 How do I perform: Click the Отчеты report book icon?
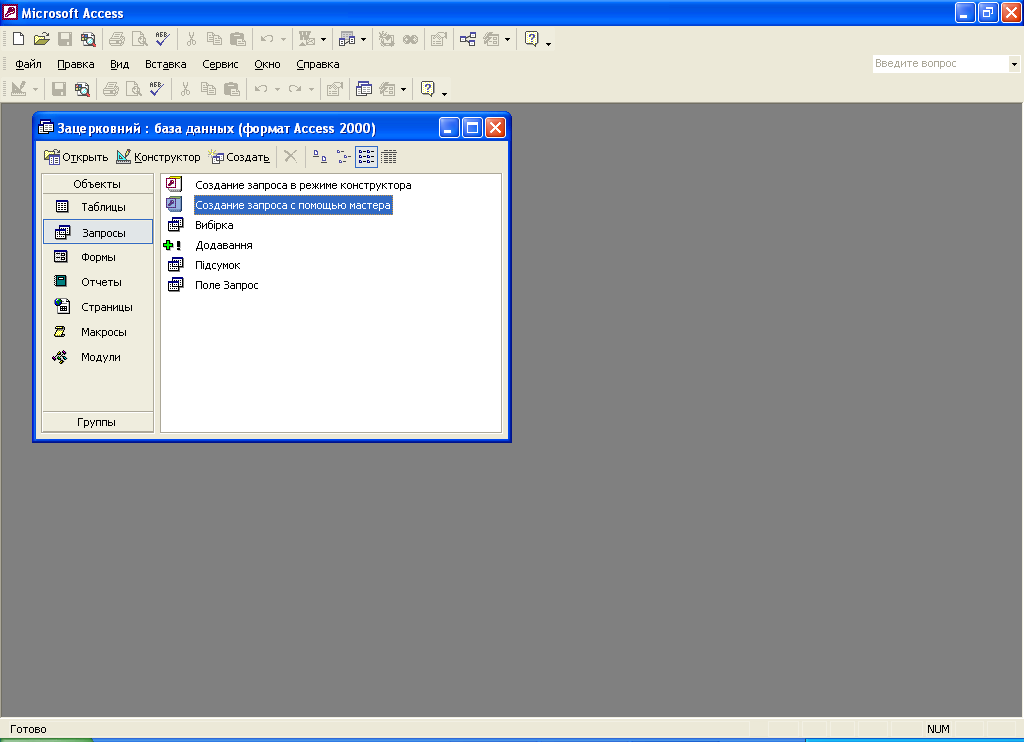[61, 282]
